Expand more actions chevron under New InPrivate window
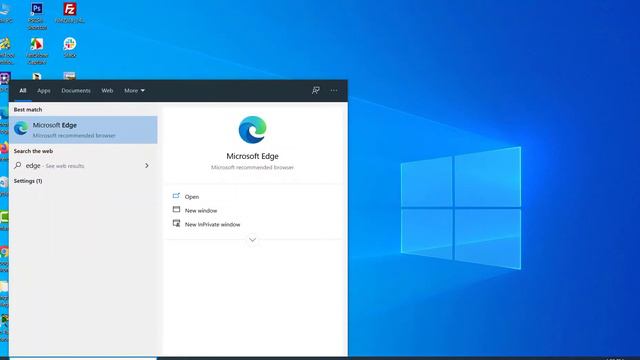640x360 pixels. coord(252,240)
